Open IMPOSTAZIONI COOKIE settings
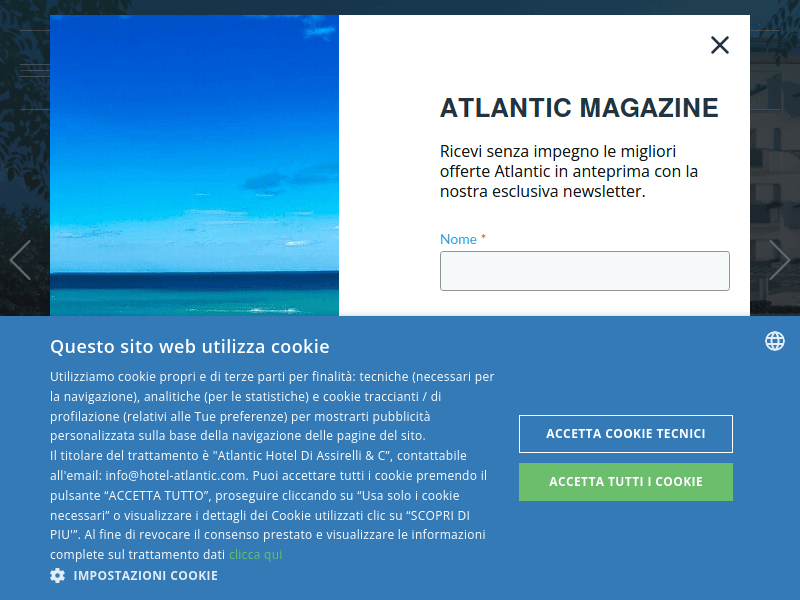The height and width of the screenshot is (600, 800). tap(145, 575)
